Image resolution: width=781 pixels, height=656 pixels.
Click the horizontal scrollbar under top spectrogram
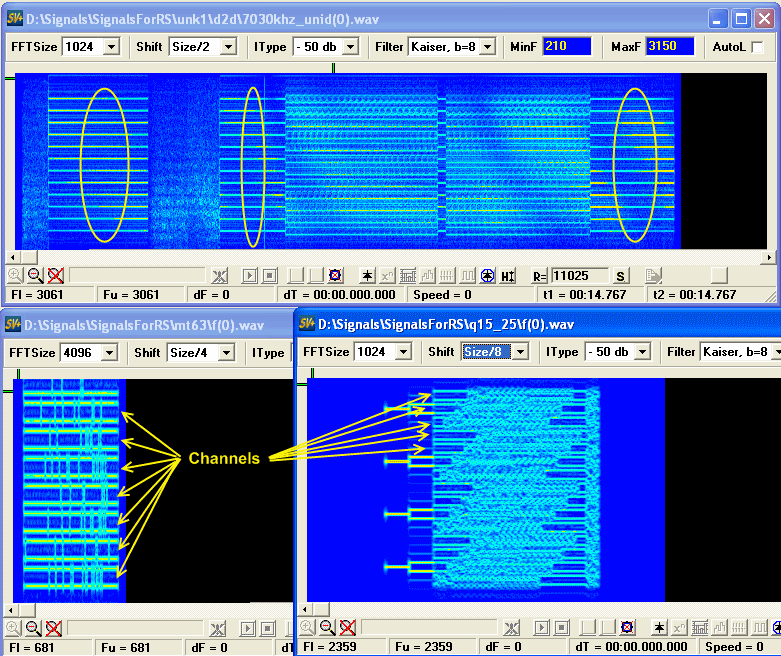click(x=390, y=257)
